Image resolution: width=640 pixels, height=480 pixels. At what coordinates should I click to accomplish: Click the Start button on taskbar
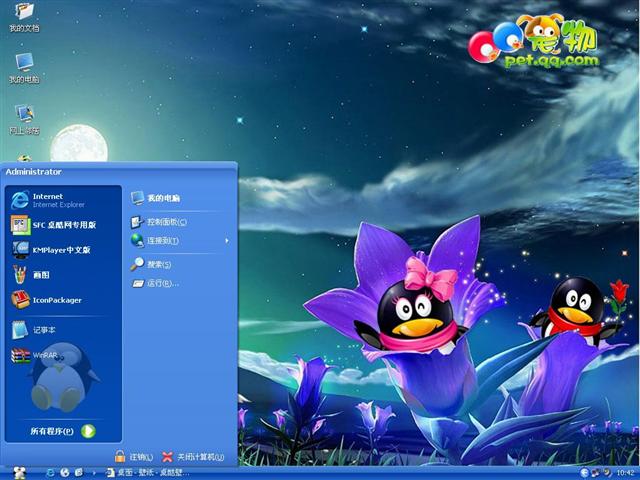coord(19,473)
